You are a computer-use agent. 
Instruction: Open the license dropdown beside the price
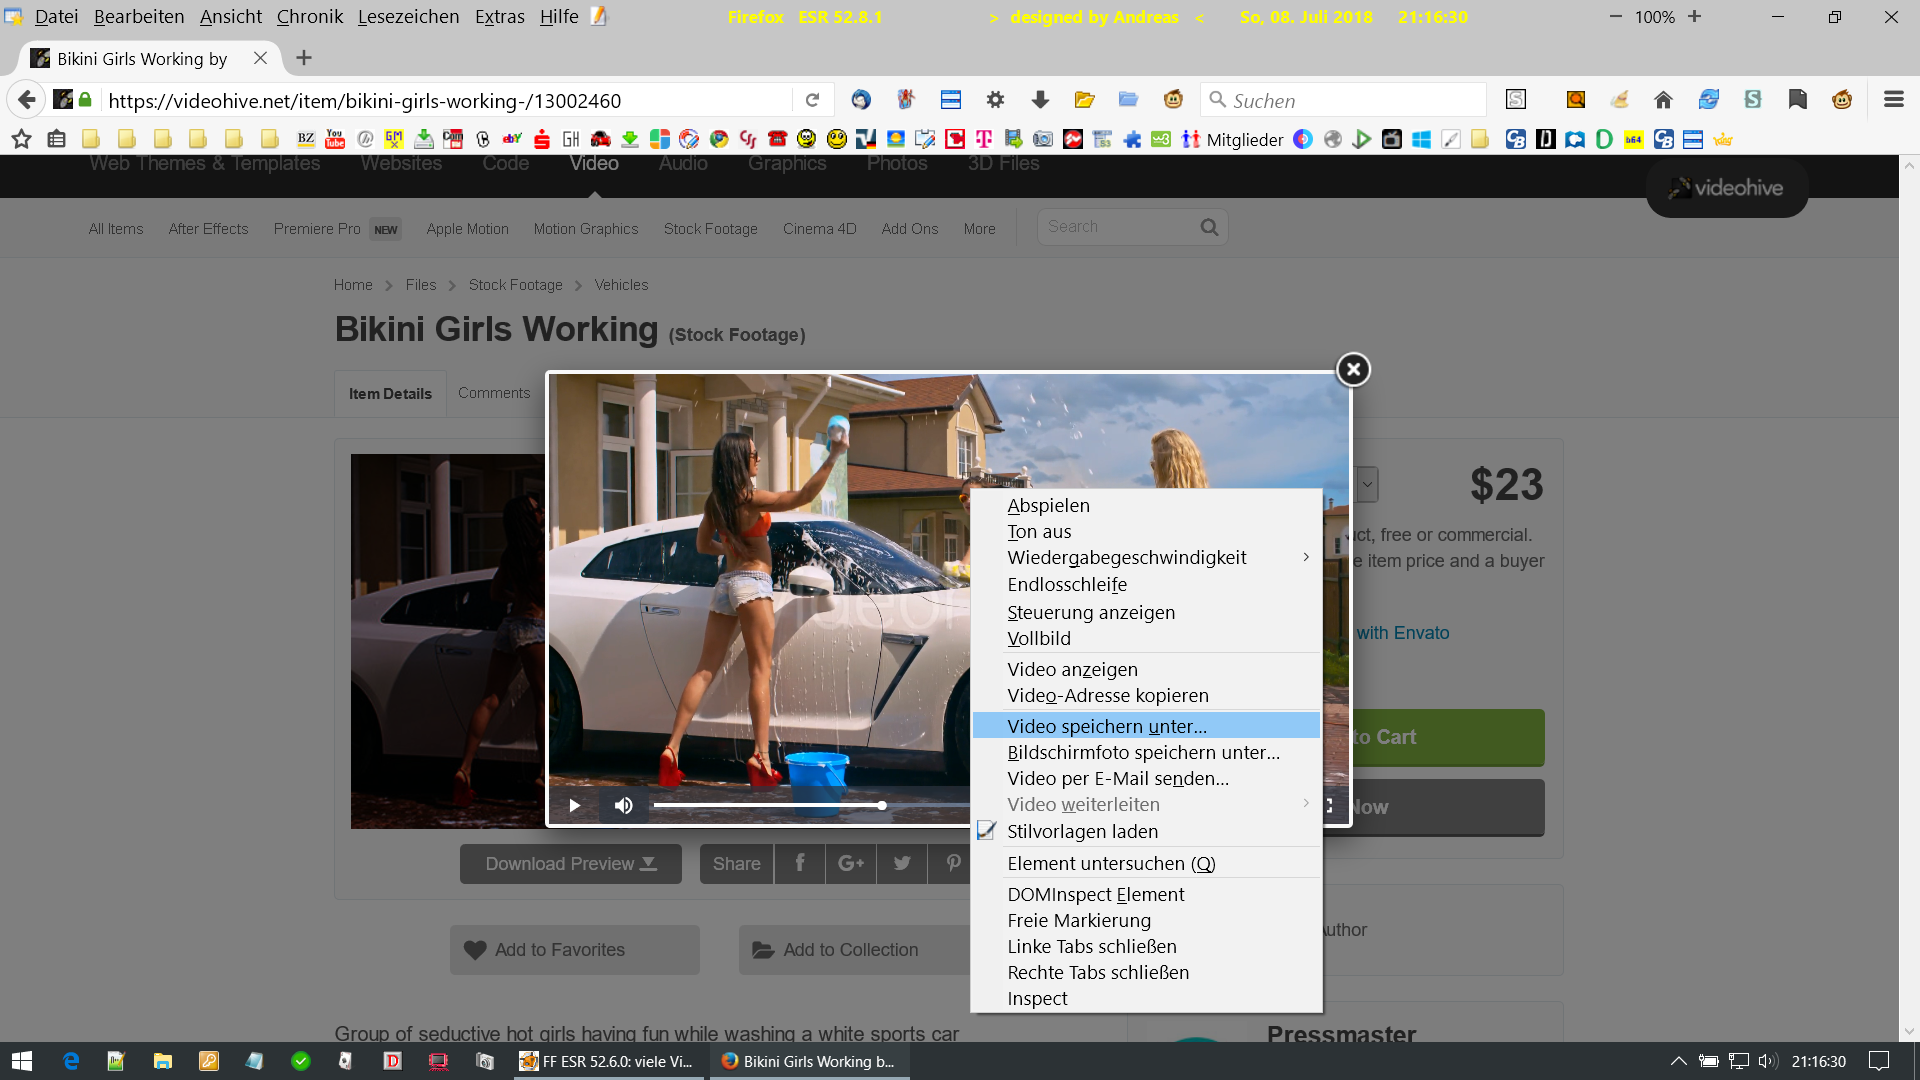[1366, 485]
